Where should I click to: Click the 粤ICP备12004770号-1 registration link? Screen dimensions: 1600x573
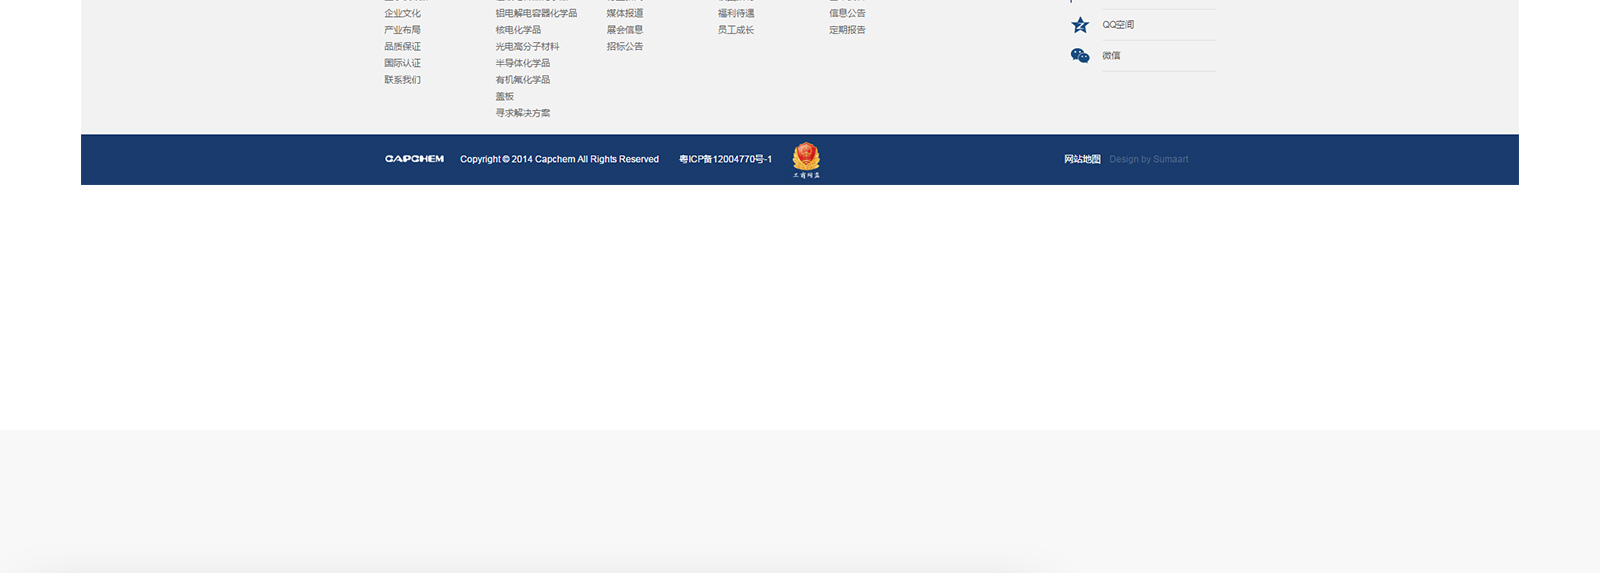(725, 159)
